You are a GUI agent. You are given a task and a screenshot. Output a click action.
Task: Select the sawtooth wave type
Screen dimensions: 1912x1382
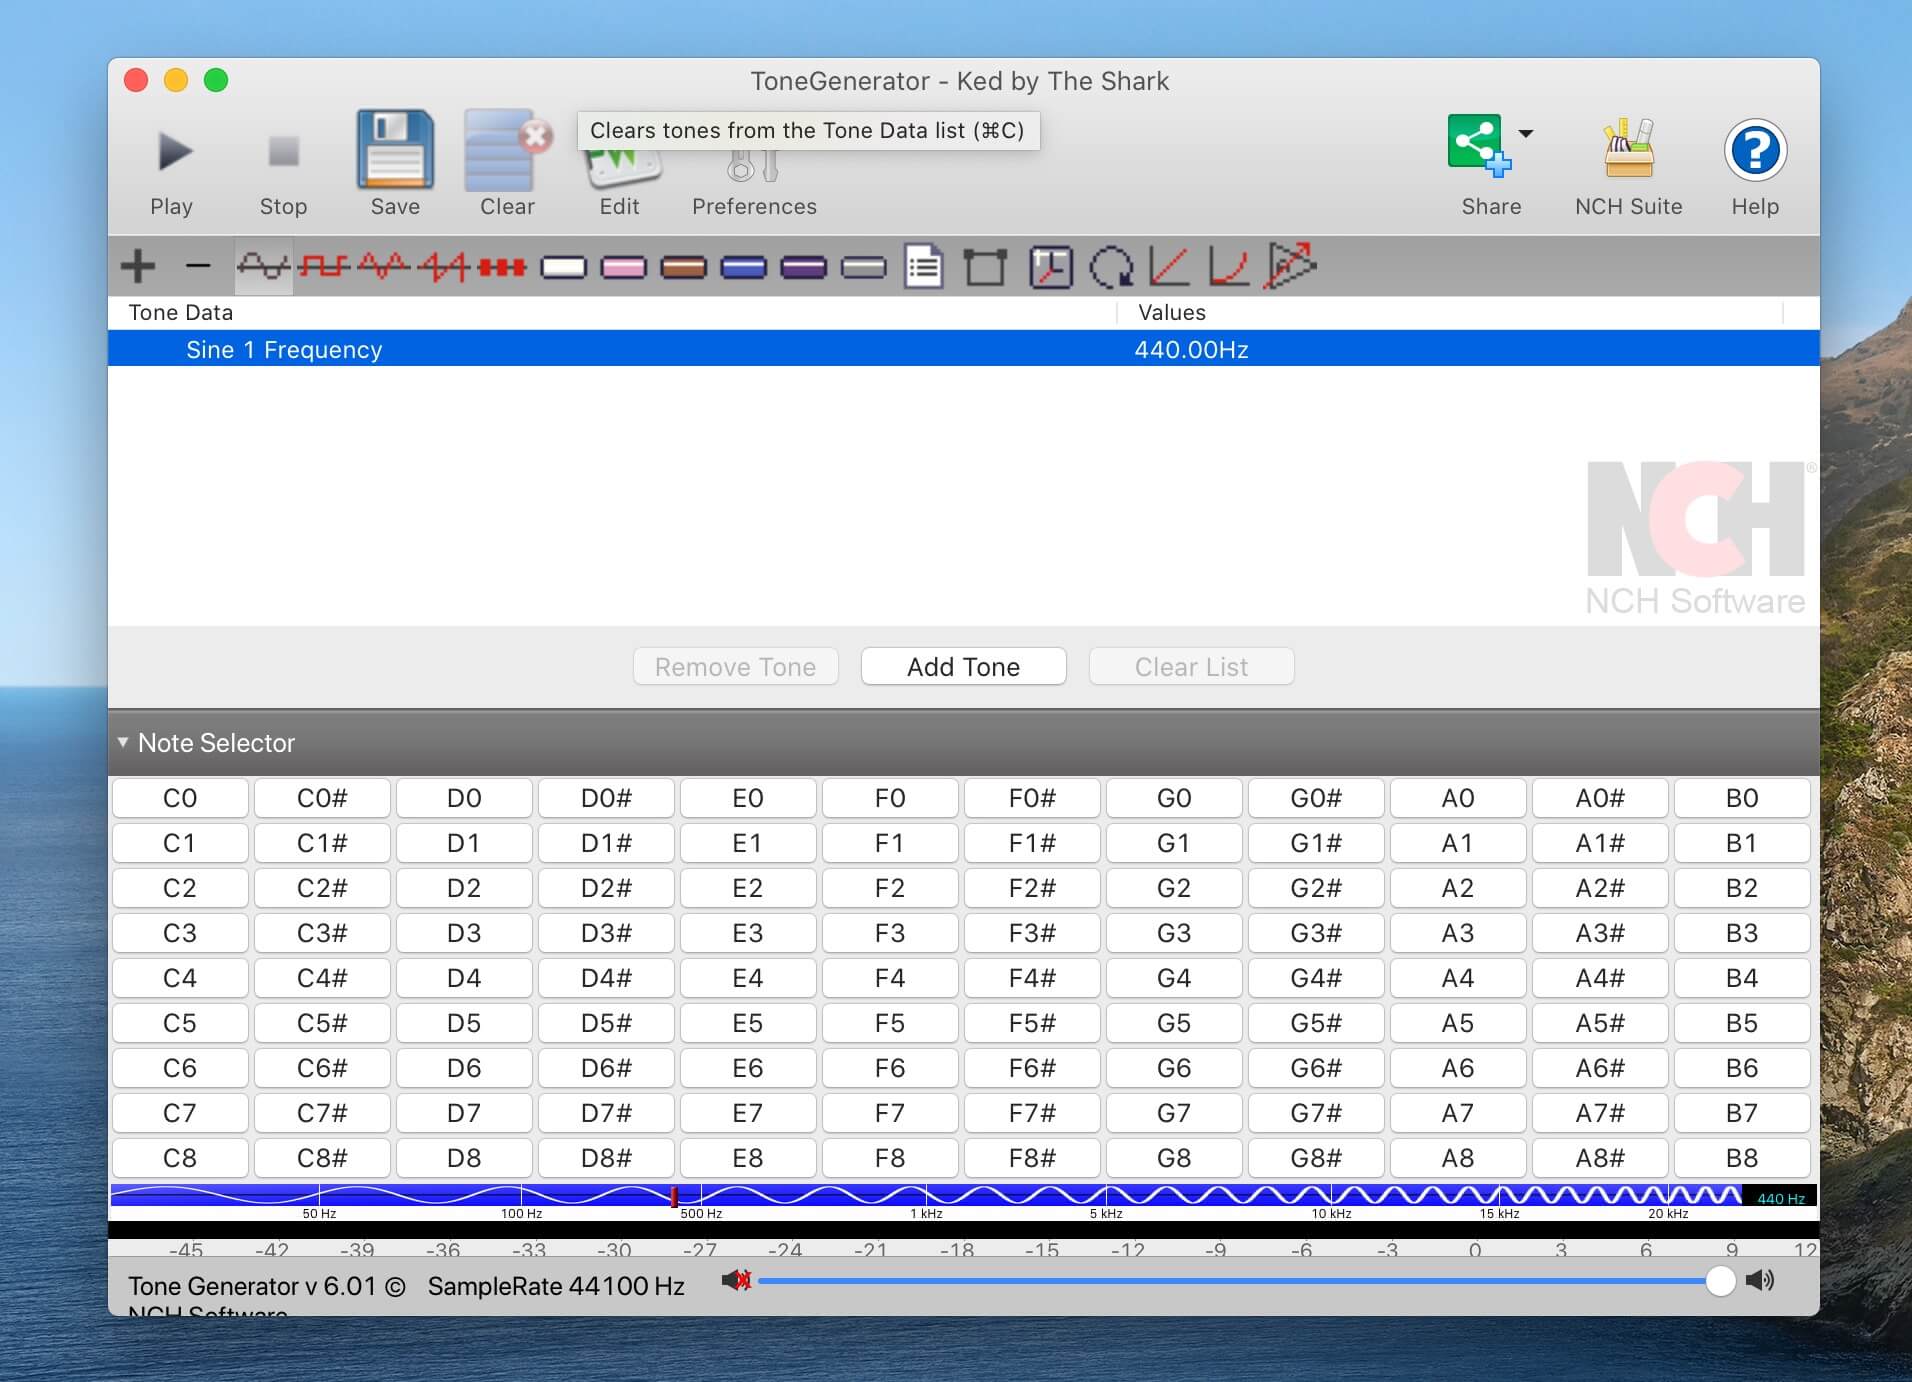[x=443, y=266]
